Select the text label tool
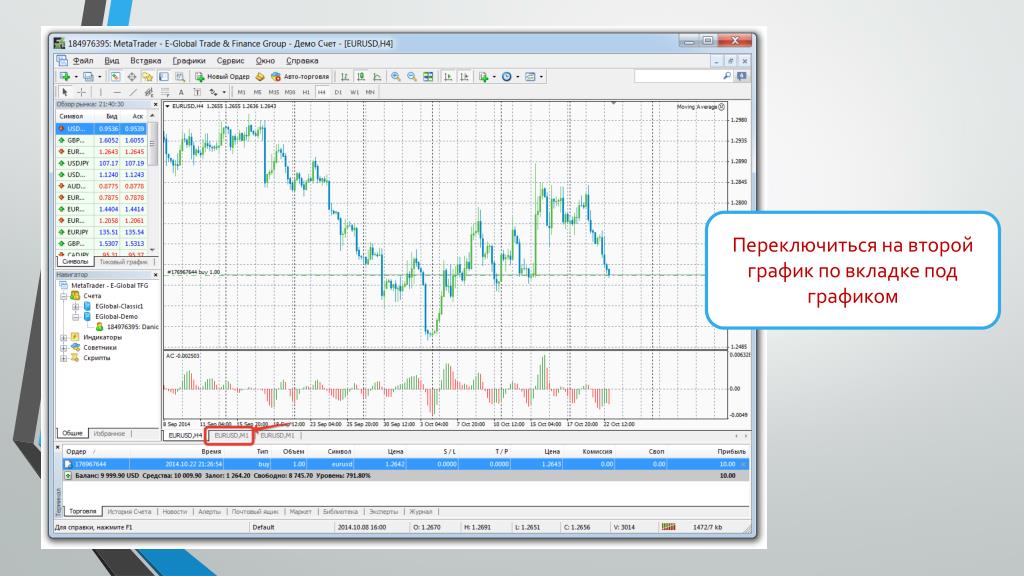The width and height of the screenshot is (1024, 576). [197, 92]
